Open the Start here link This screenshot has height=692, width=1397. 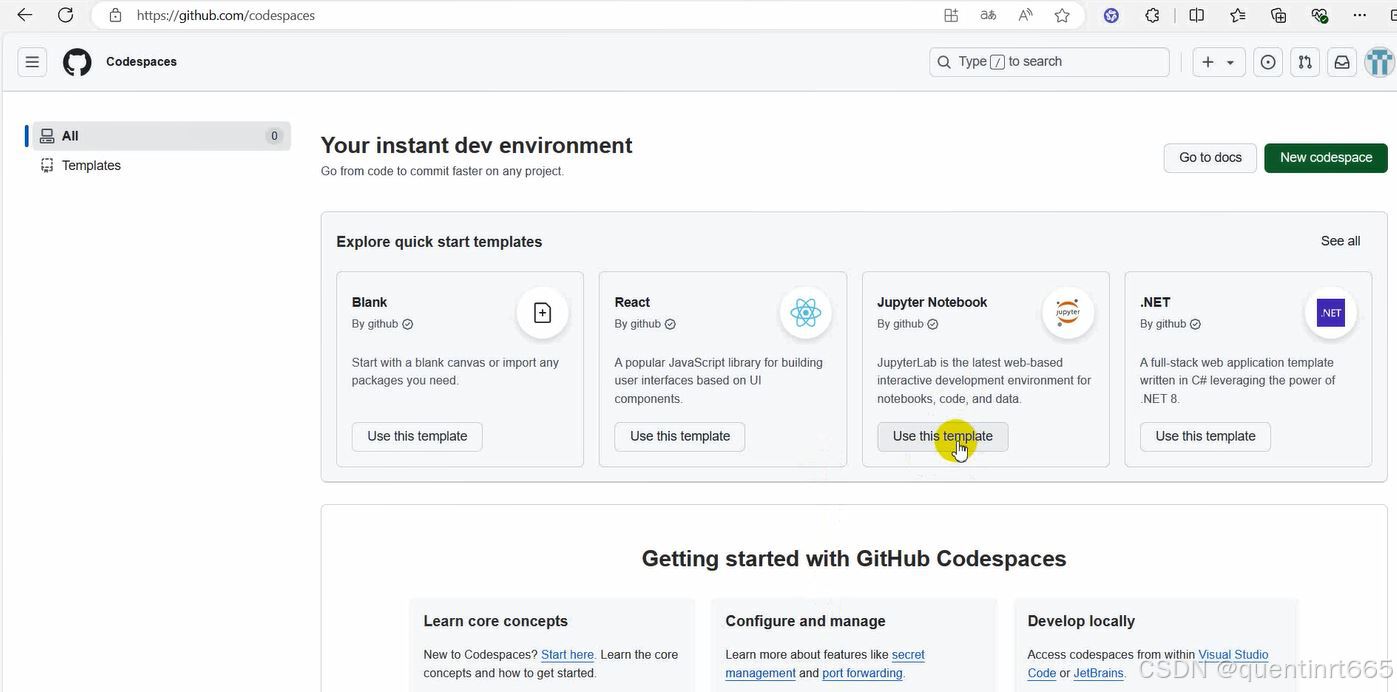(568, 655)
